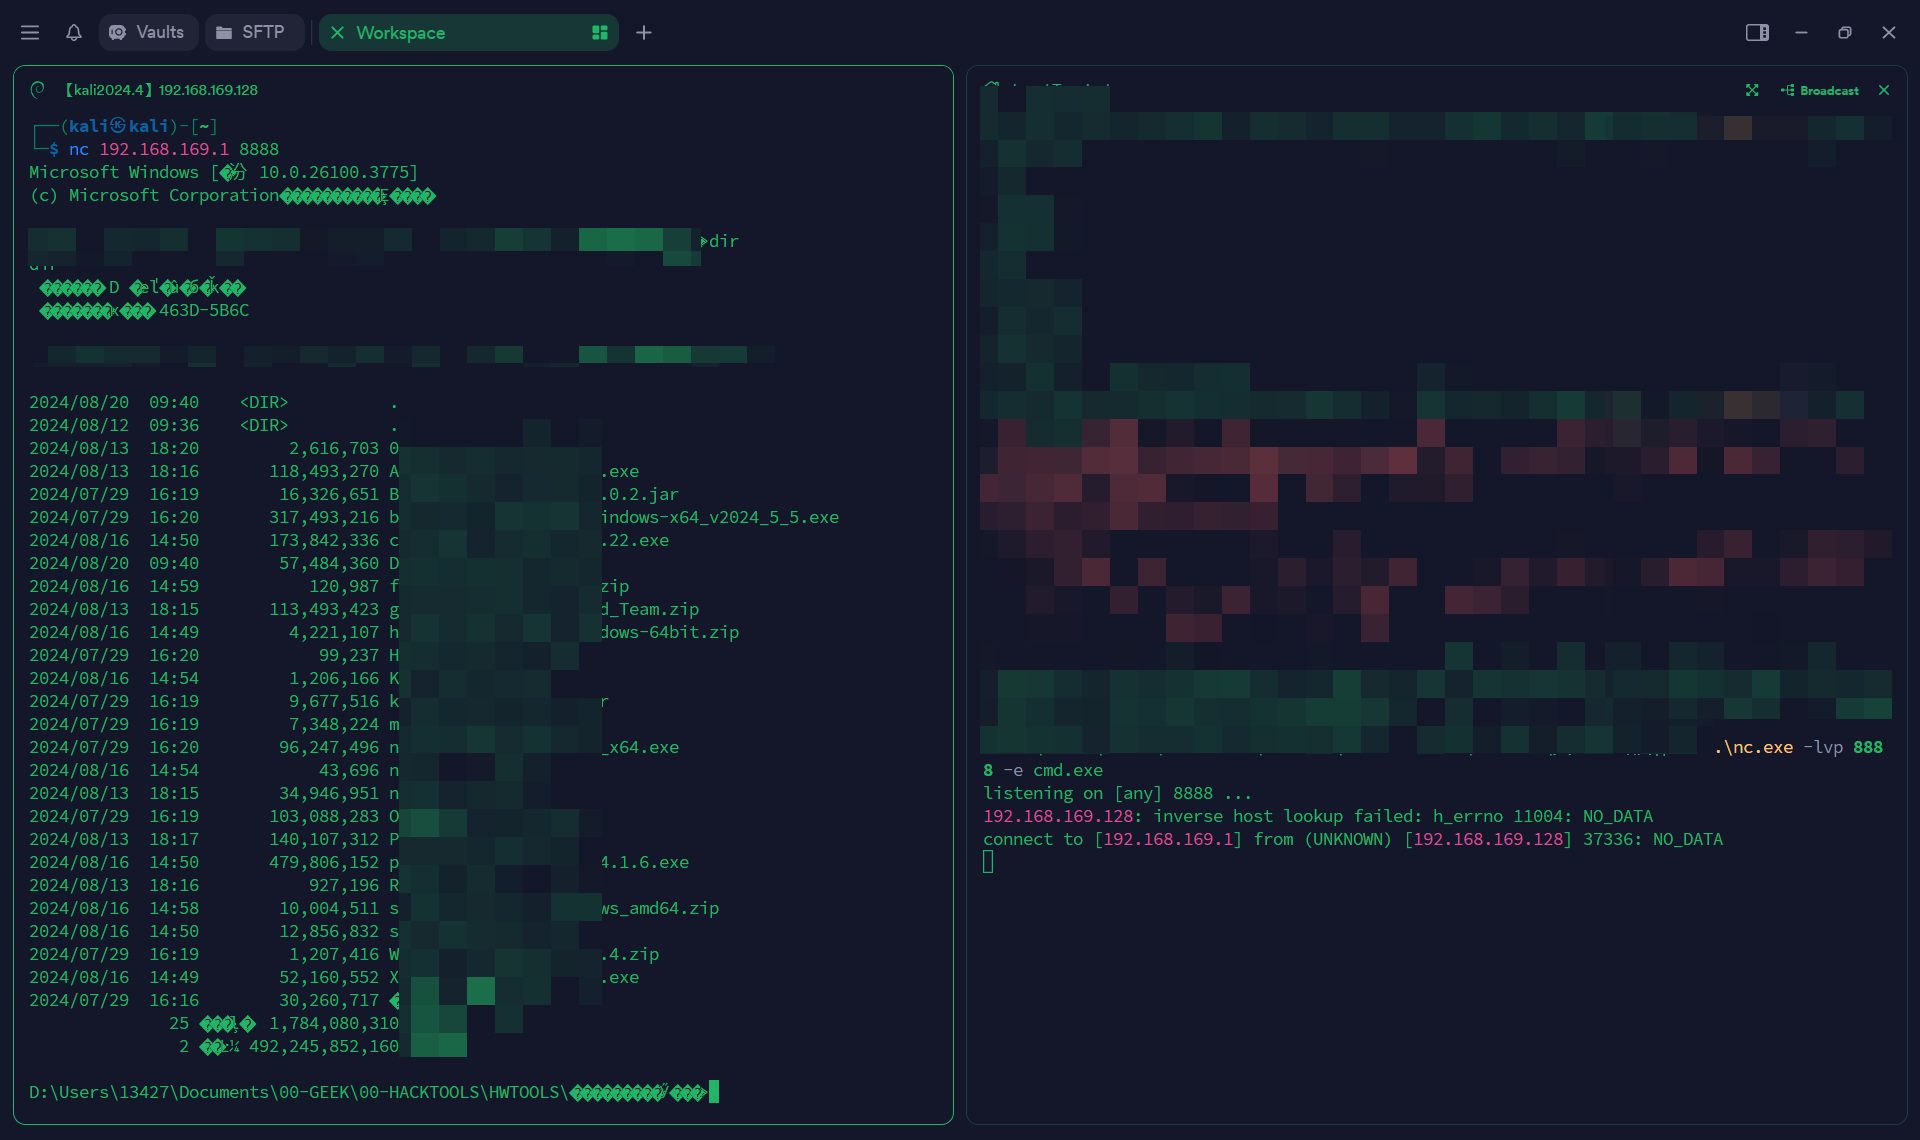Click the inverse host lookup failed line

tap(1318, 816)
